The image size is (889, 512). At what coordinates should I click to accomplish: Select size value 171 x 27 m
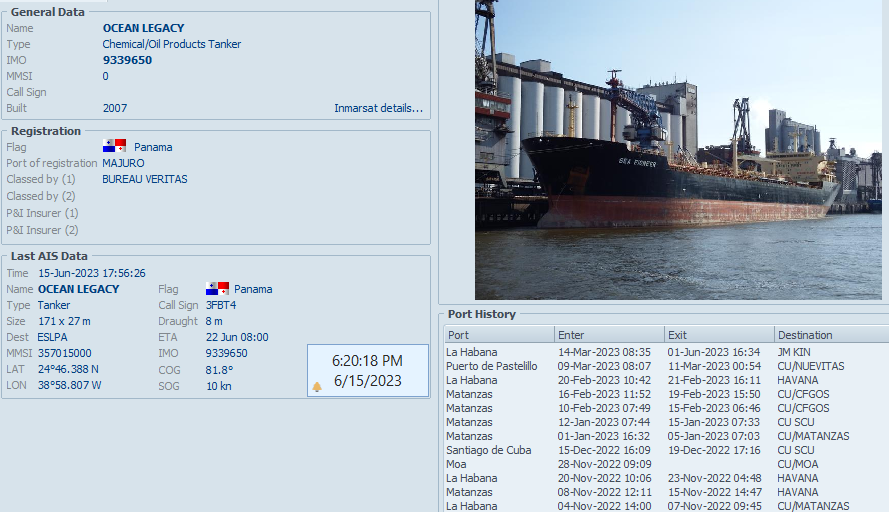[64, 321]
